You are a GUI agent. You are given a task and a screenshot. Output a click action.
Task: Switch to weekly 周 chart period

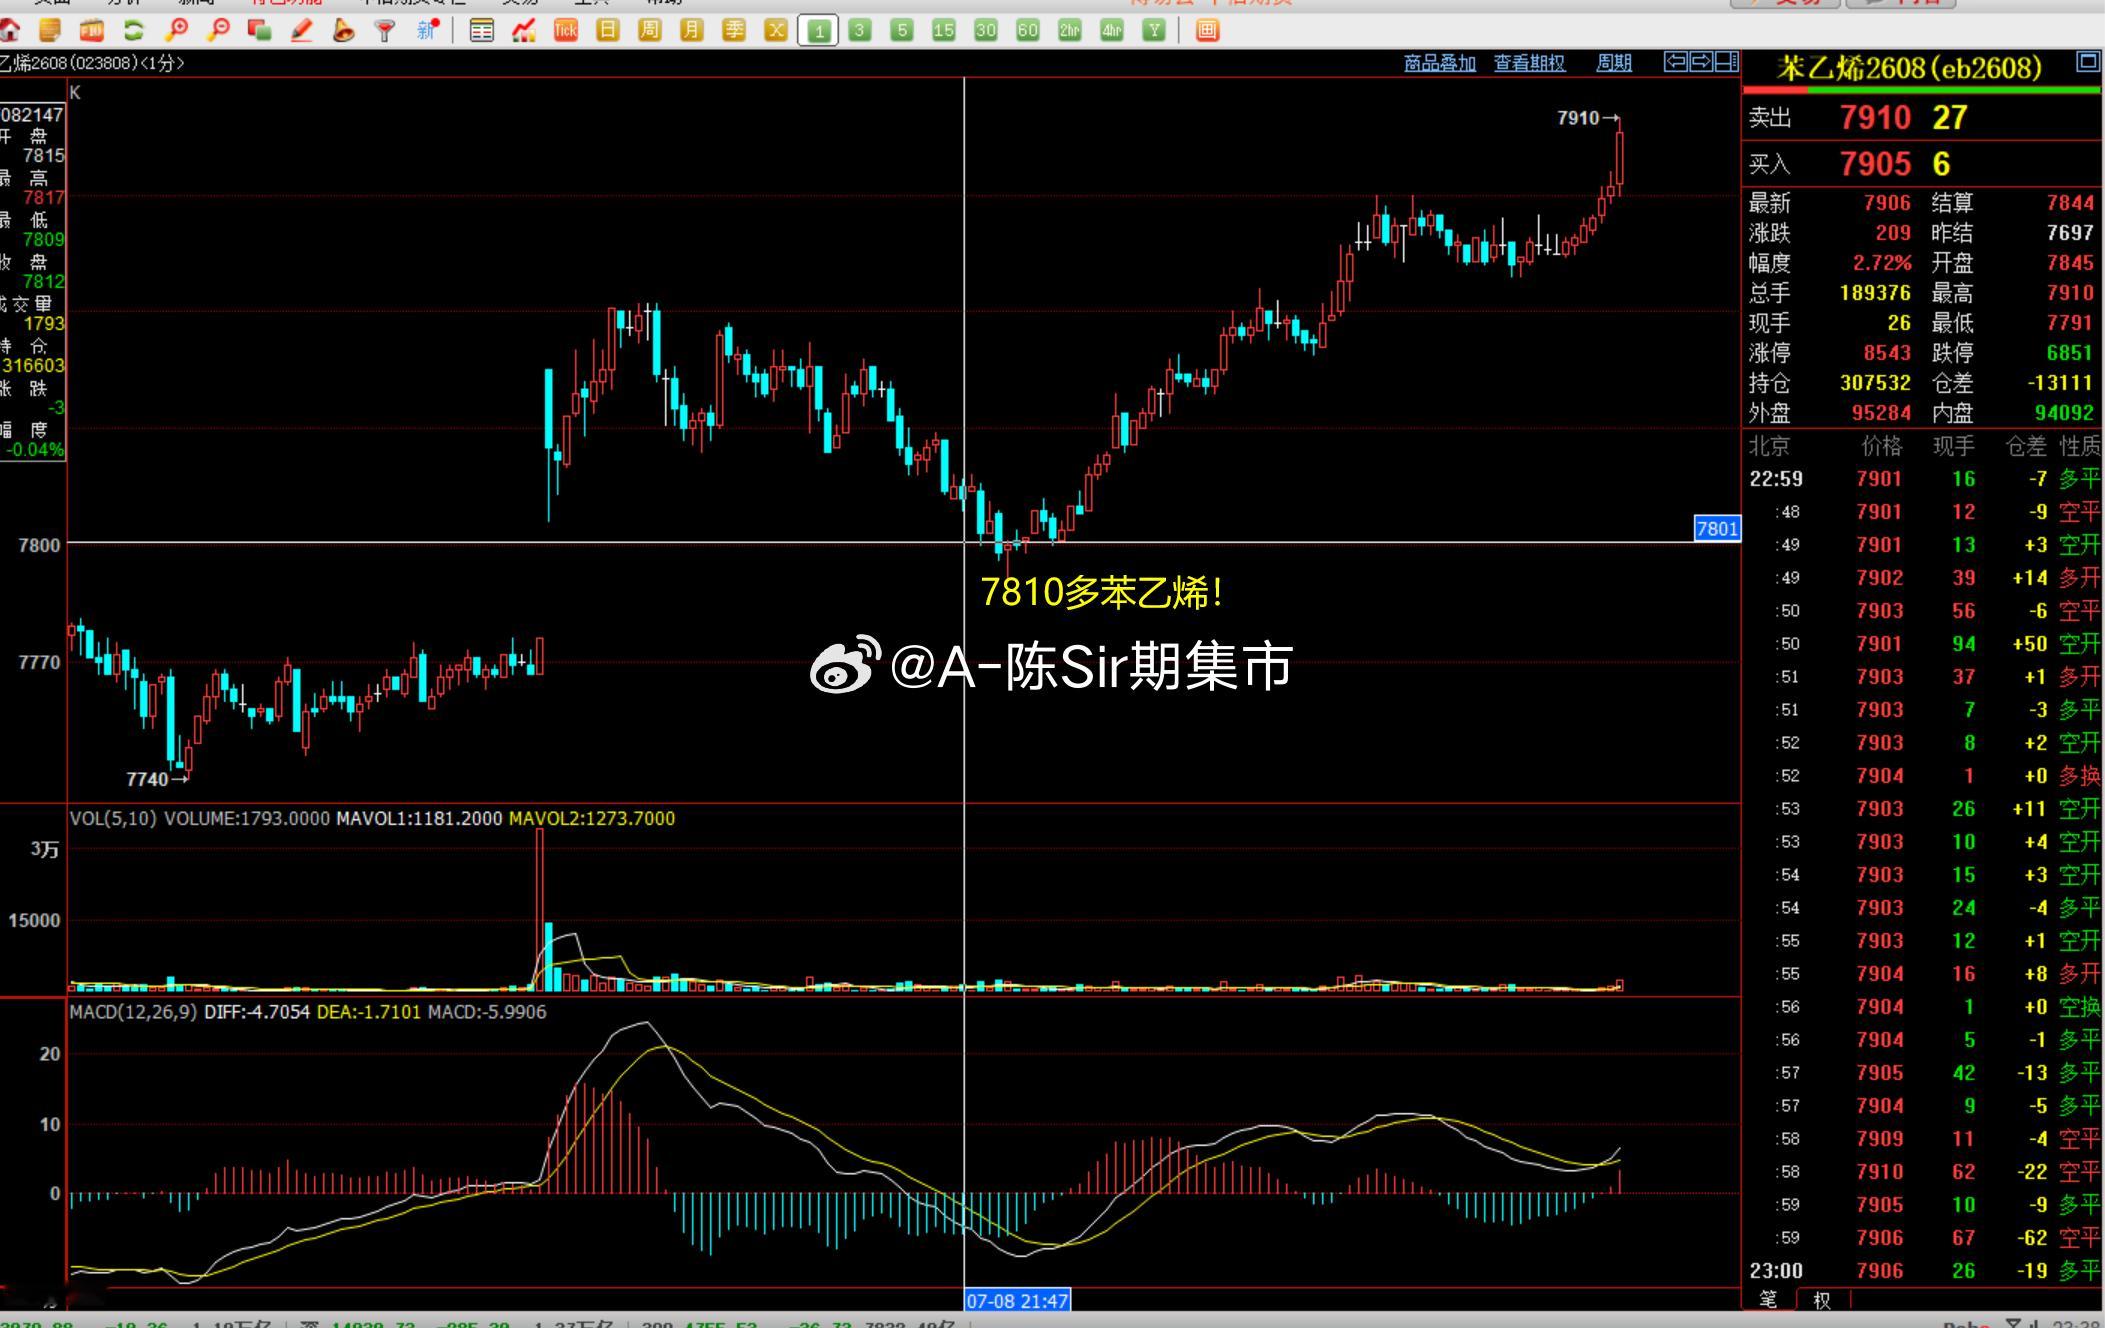pos(650,30)
